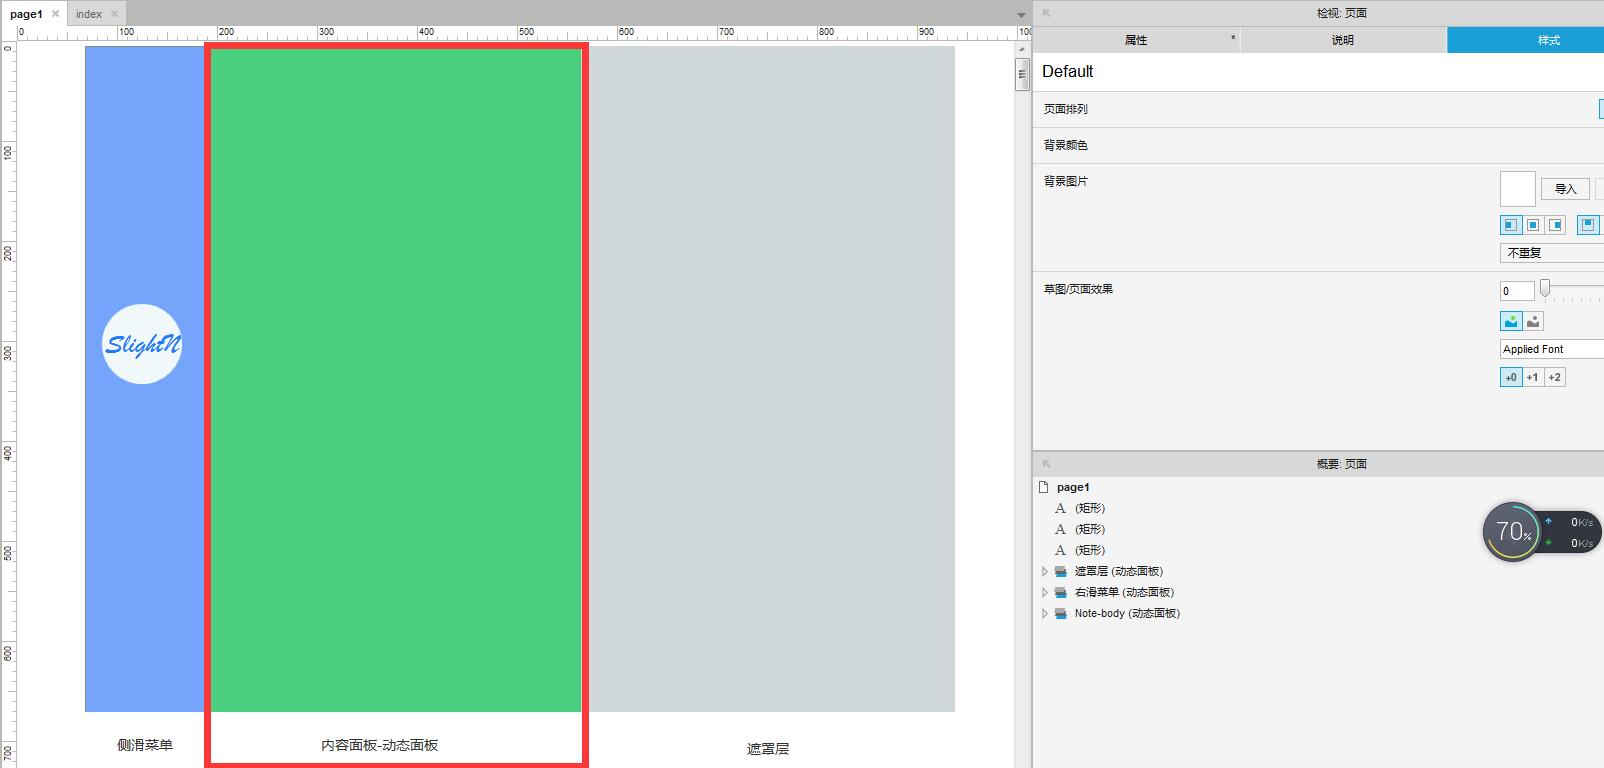The height and width of the screenshot is (768, 1604).
Task: Select the grayscale page effect icon
Action: 1534,321
